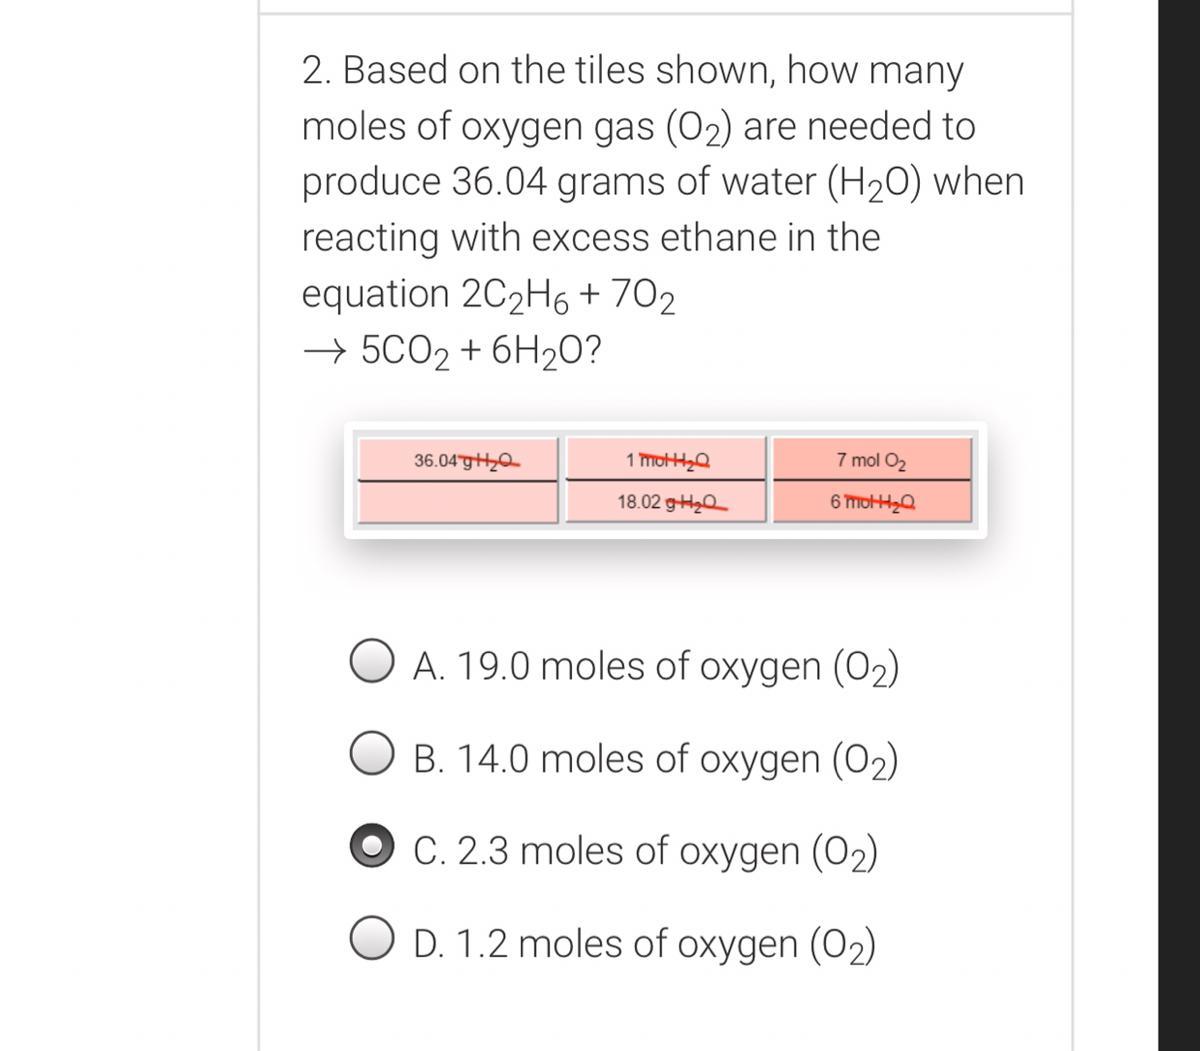This screenshot has width=1200, height=1051.
Task: Click the selected radio button for option C
Action: click(x=371, y=849)
